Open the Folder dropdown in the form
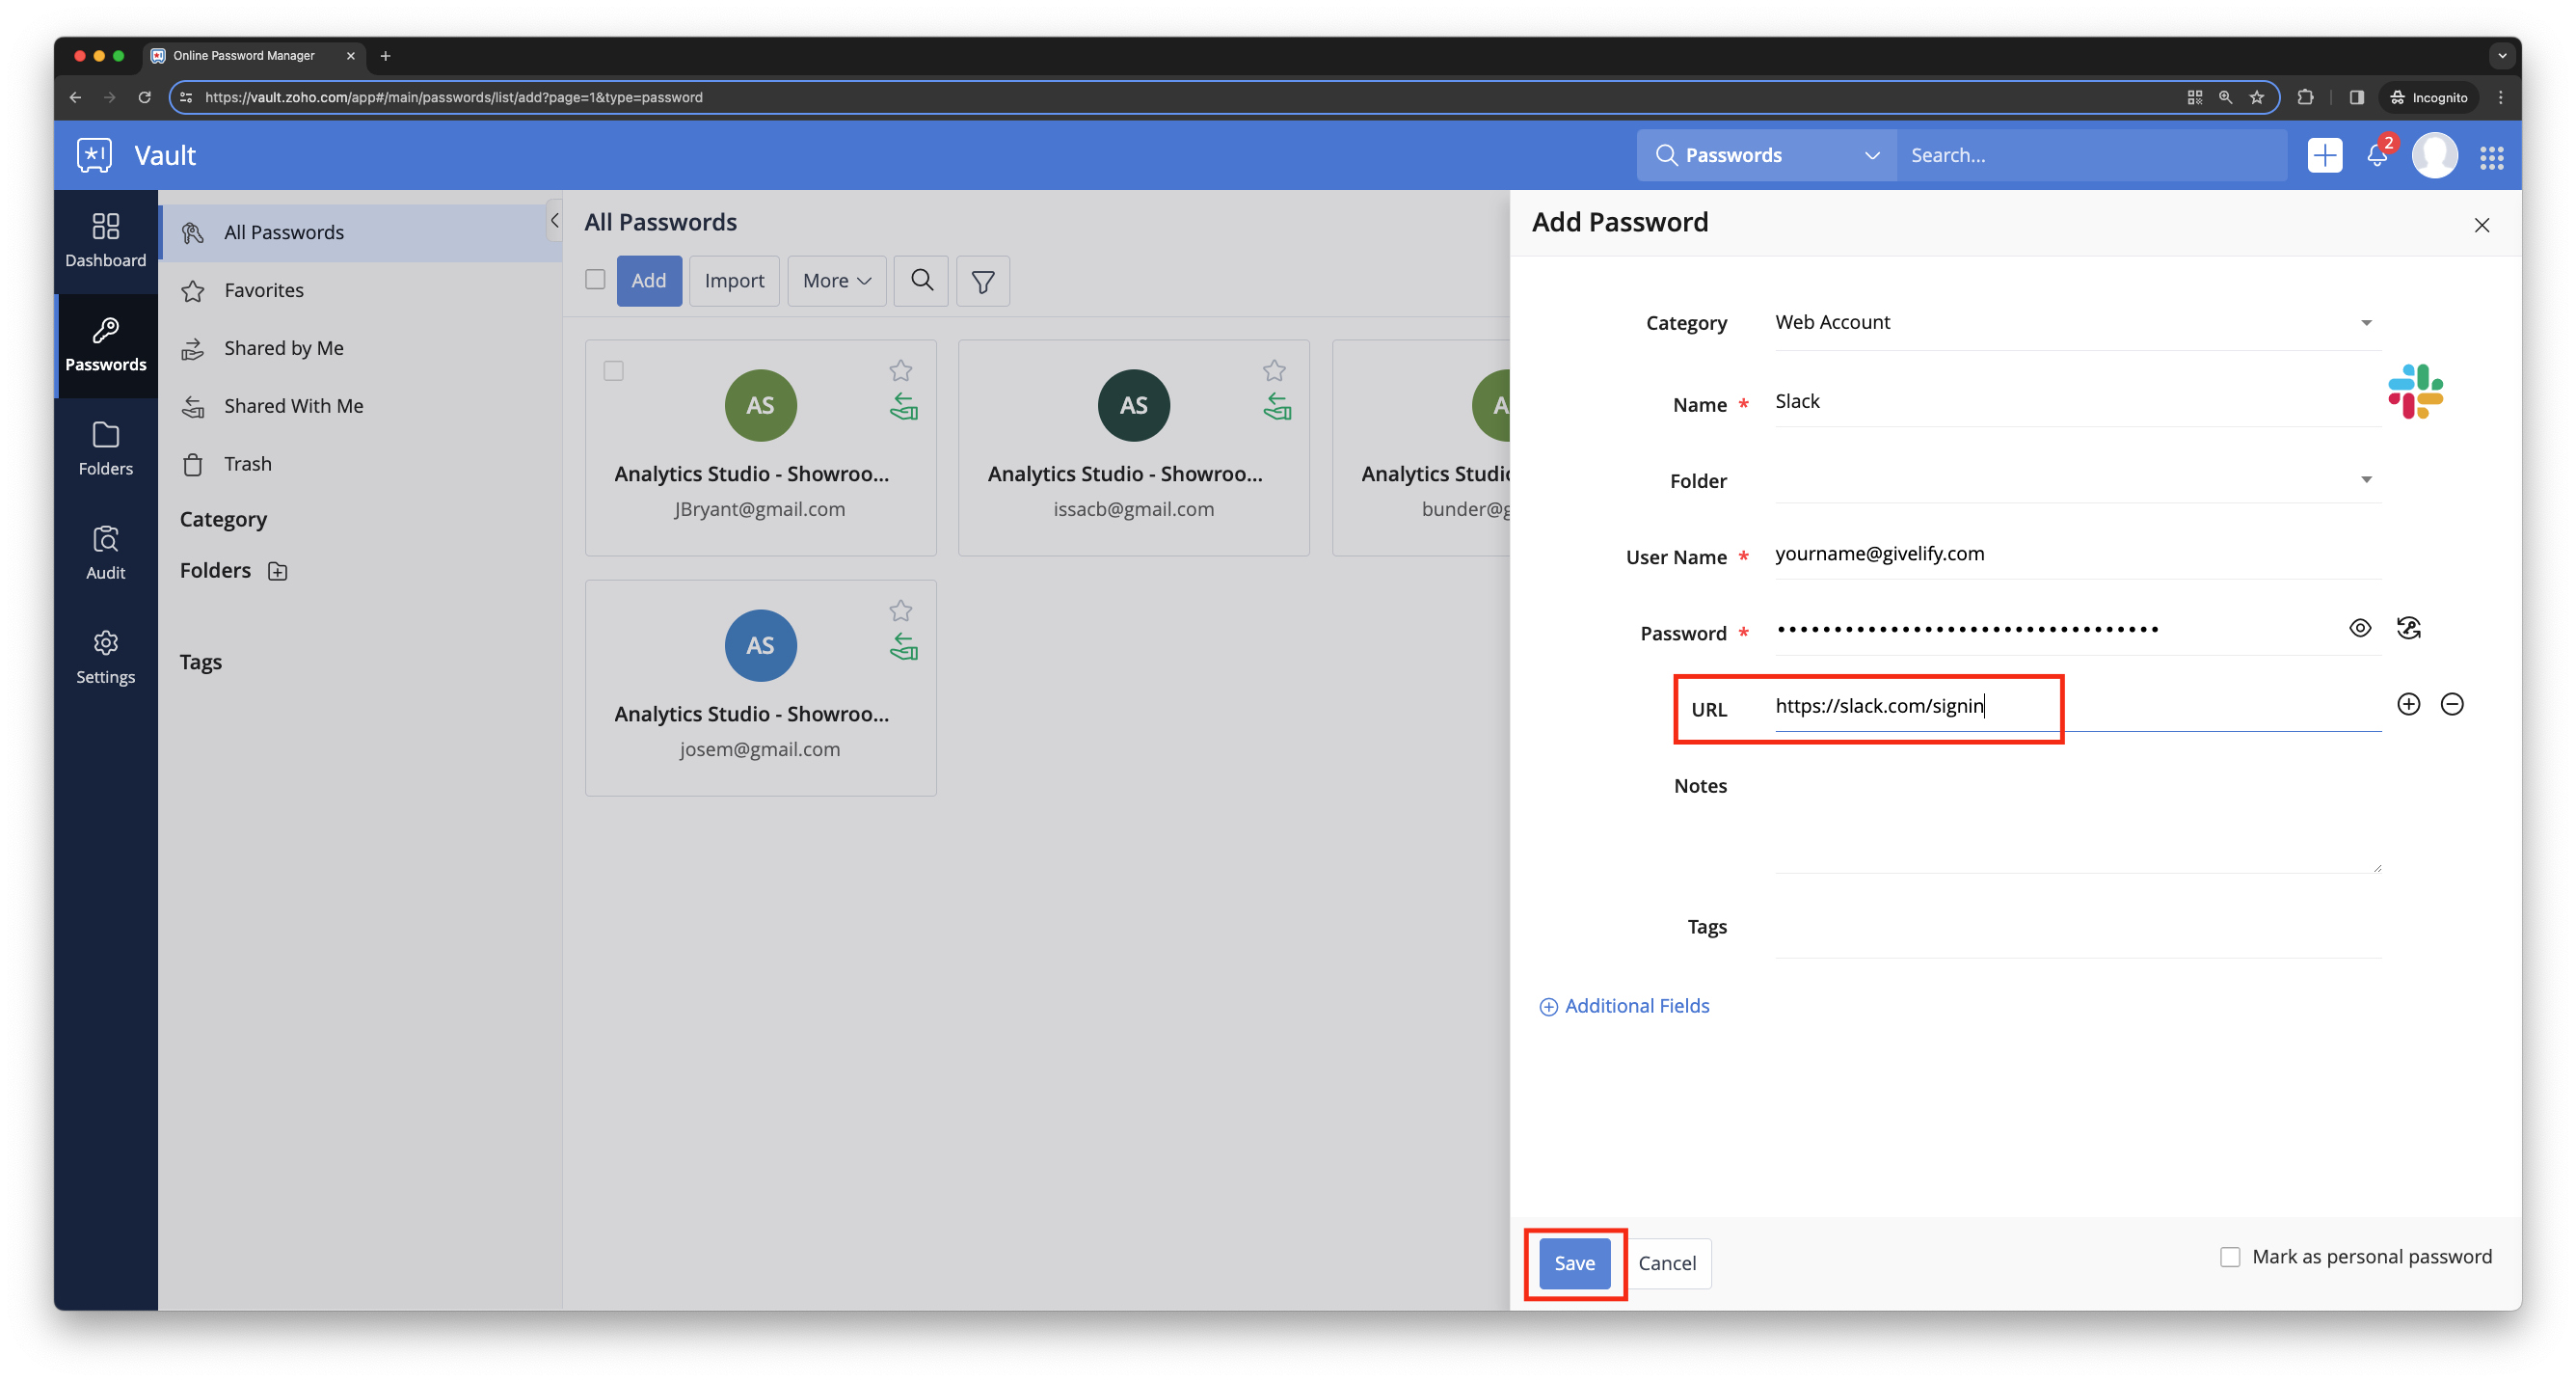 (2077, 480)
